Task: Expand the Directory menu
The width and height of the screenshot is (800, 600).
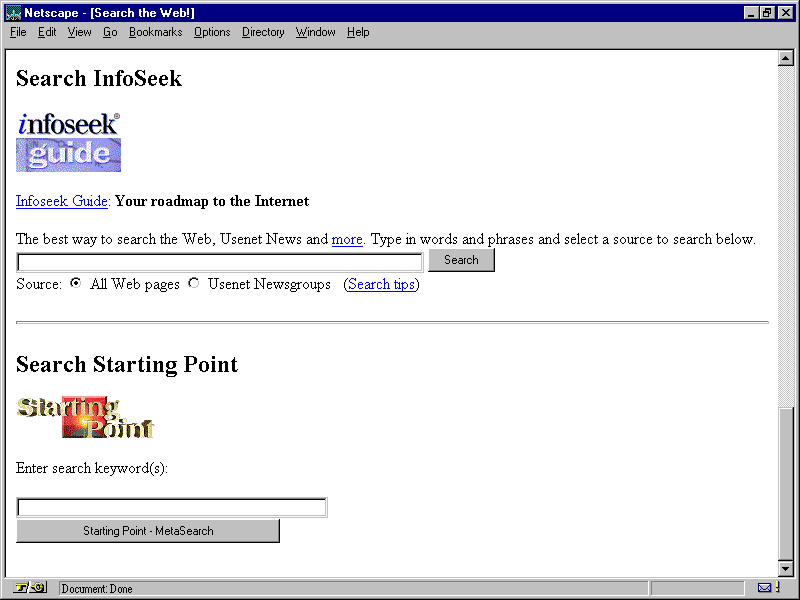Action: 263,32
